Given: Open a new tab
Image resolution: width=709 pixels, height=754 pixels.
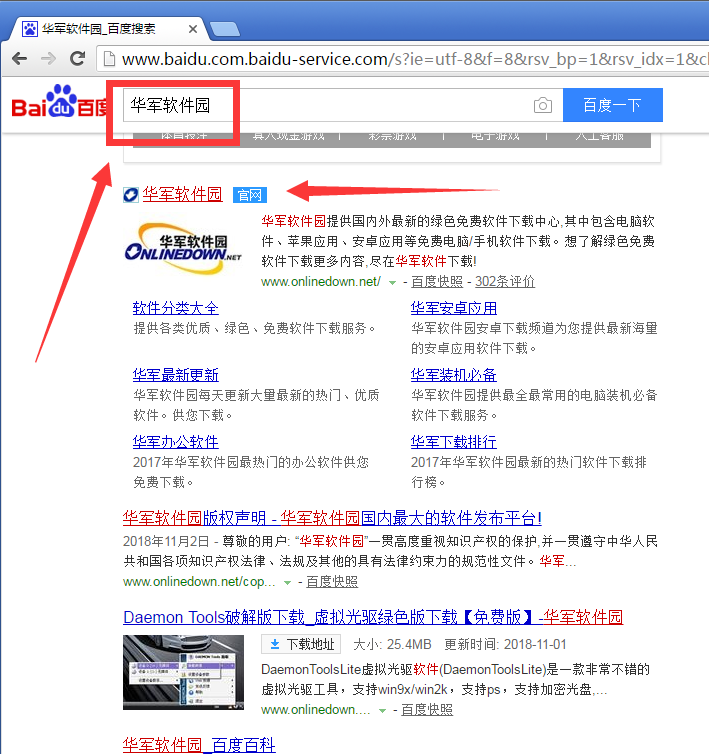Looking at the screenshot, I should pyautogui.click(x=225, y=29).
